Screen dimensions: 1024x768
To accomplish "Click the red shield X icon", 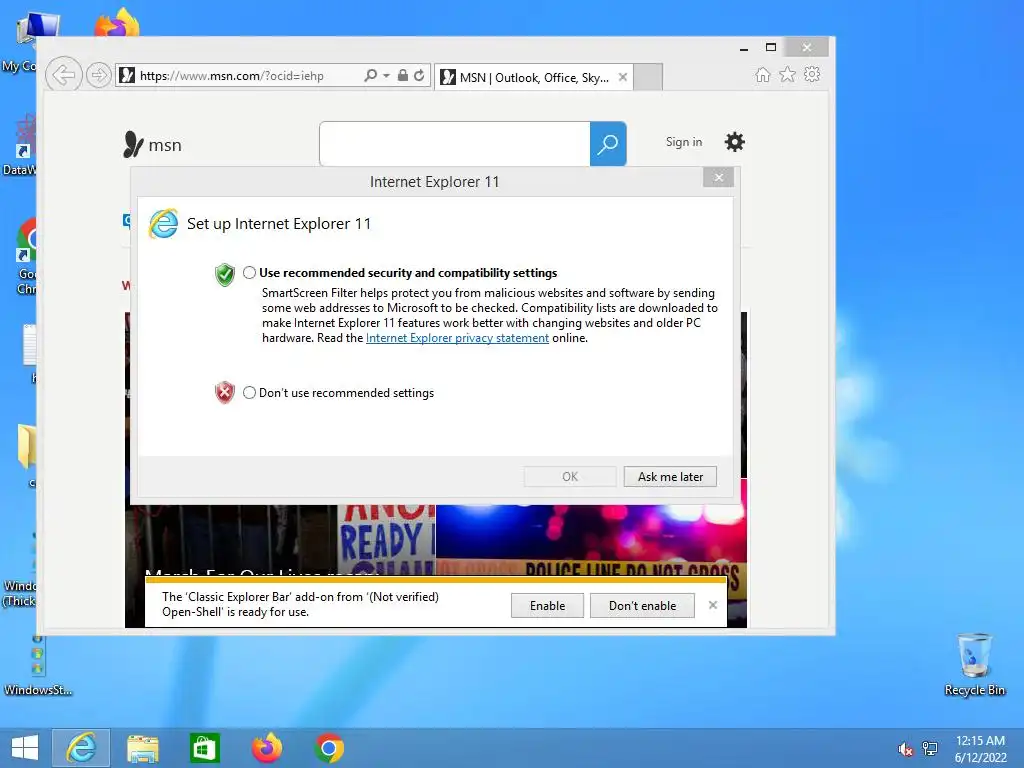I will (x=225, y=392).
